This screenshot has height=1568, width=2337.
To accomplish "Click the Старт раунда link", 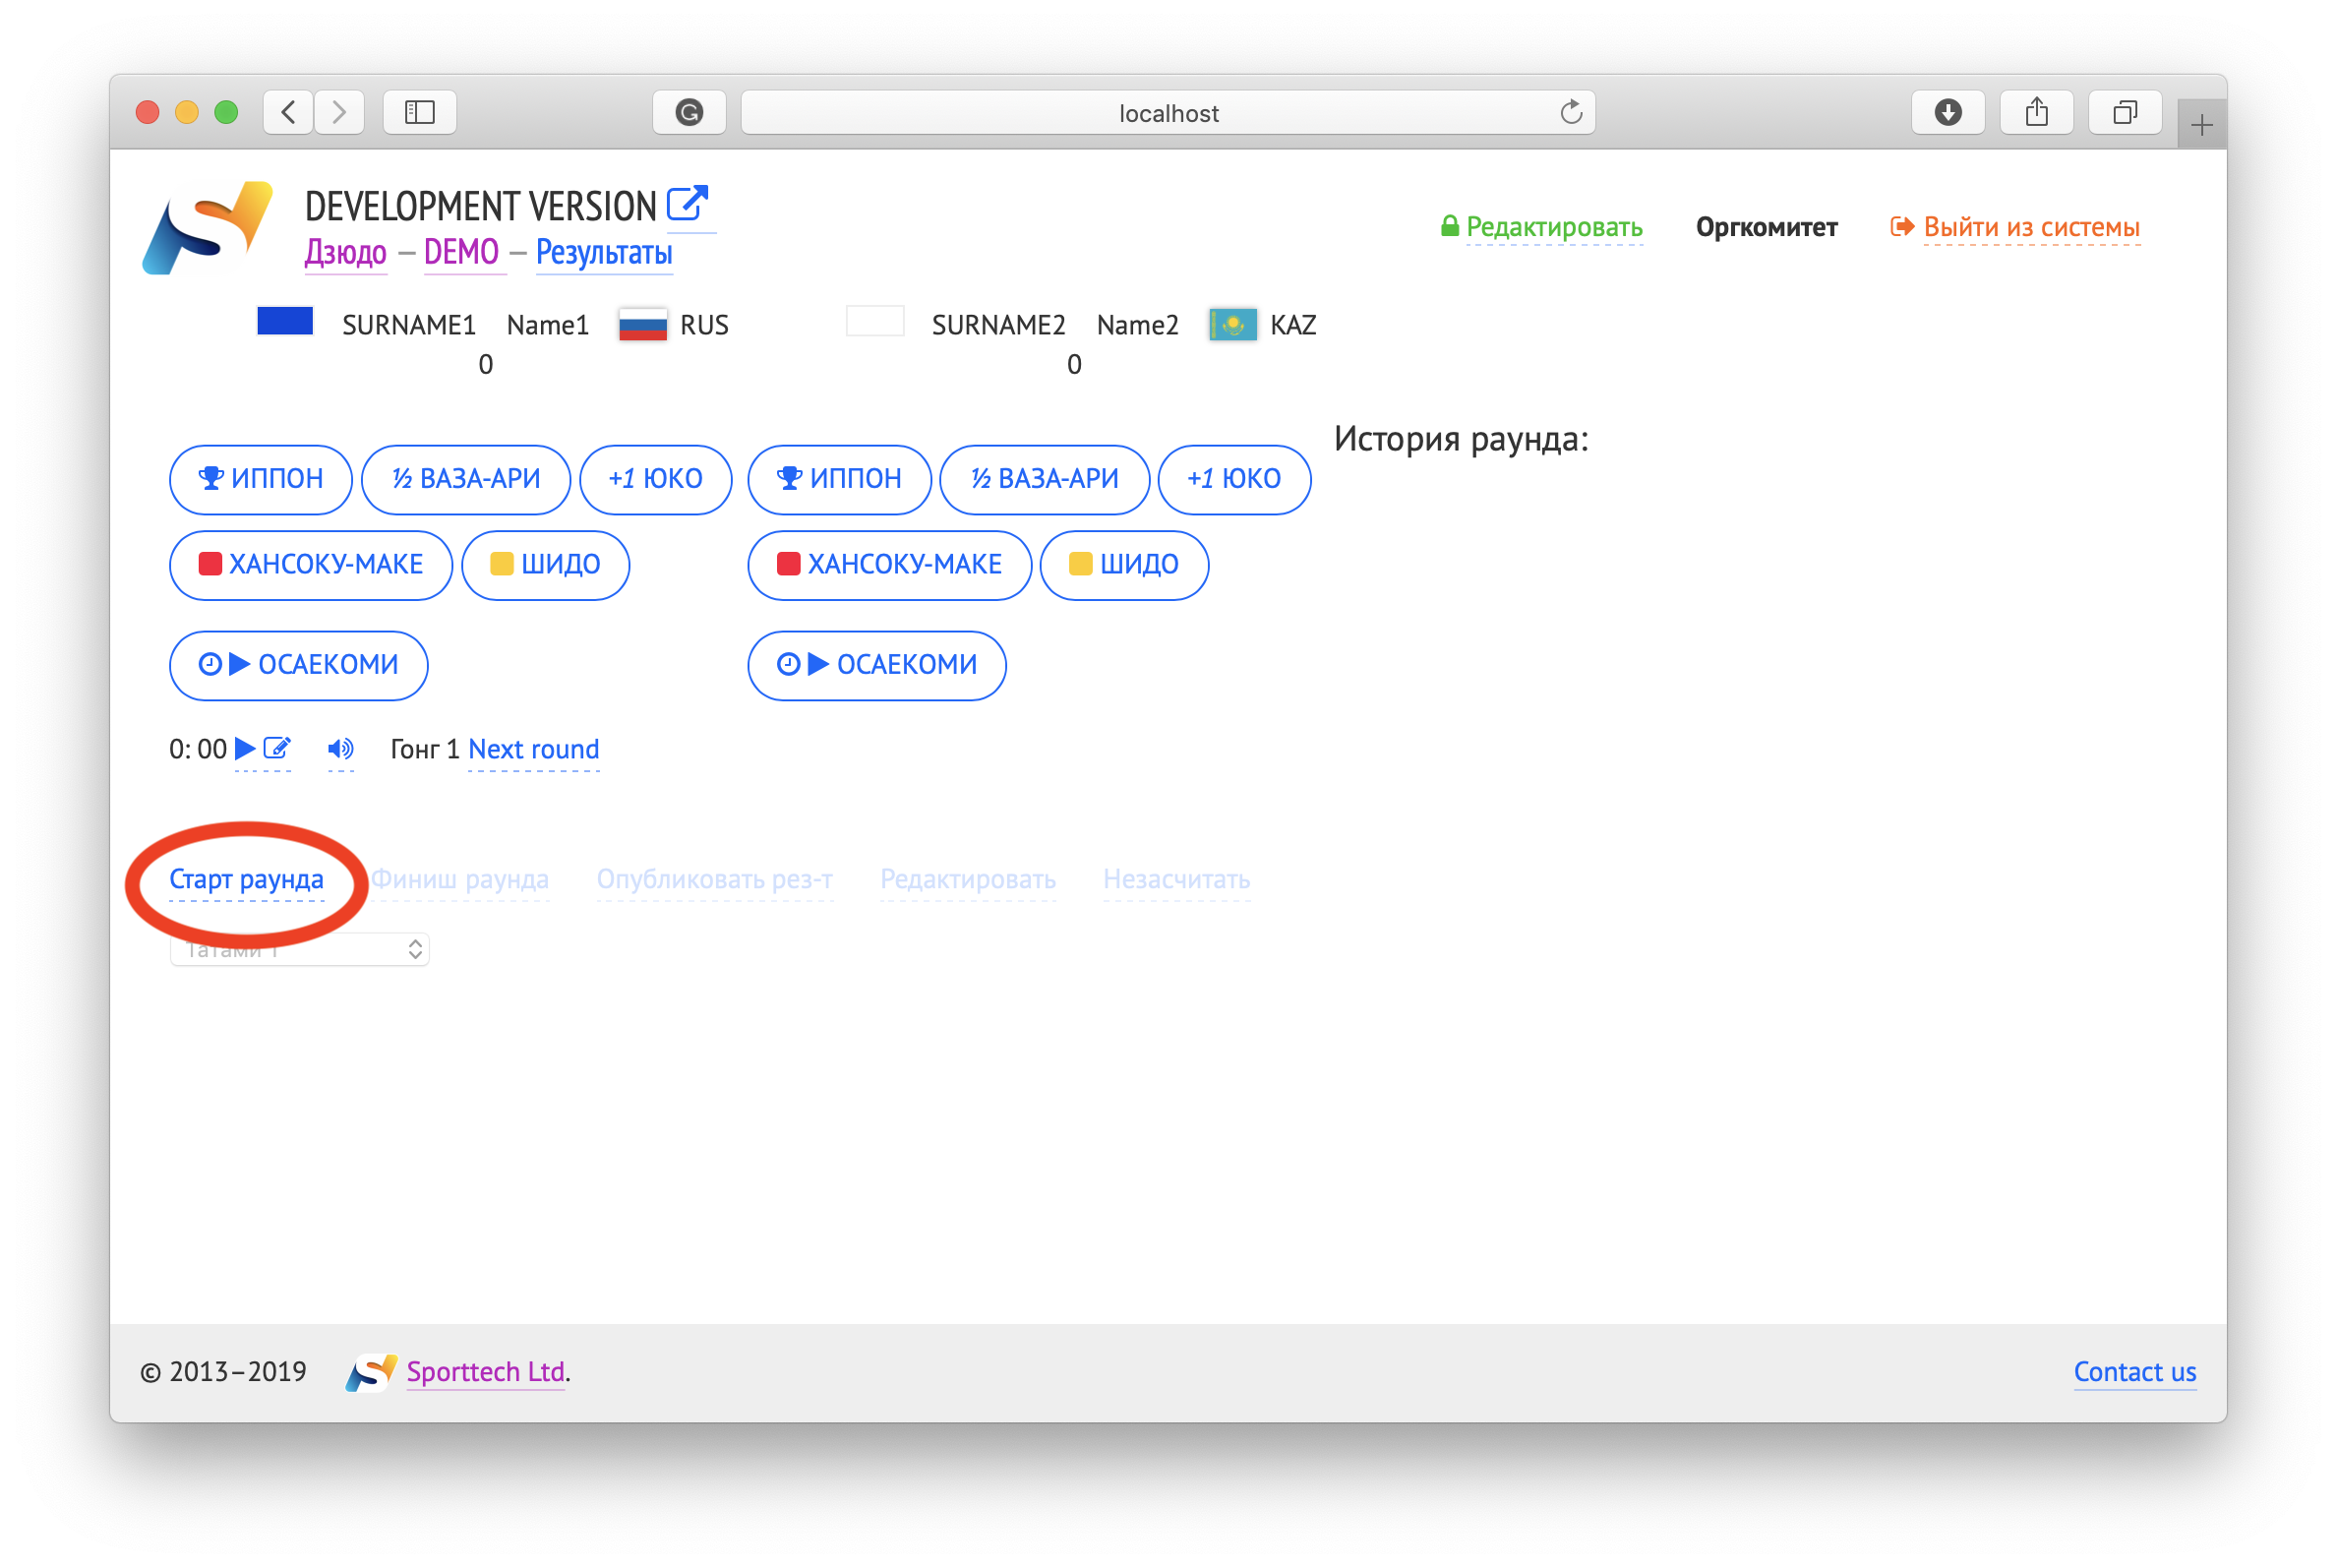I will (246, 879).
